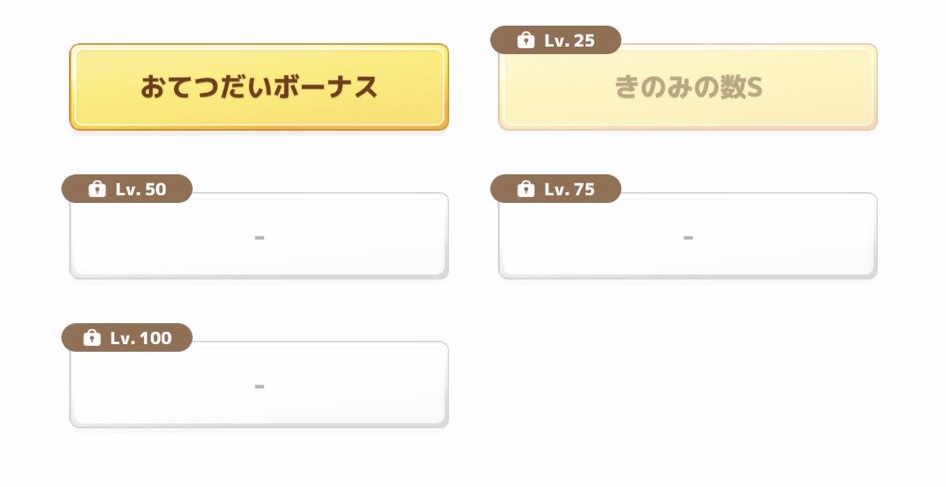Select the おてつだいボーナス sub-skill button
Image resolution: width=946 pixels, height=487 pixels.
259,87
